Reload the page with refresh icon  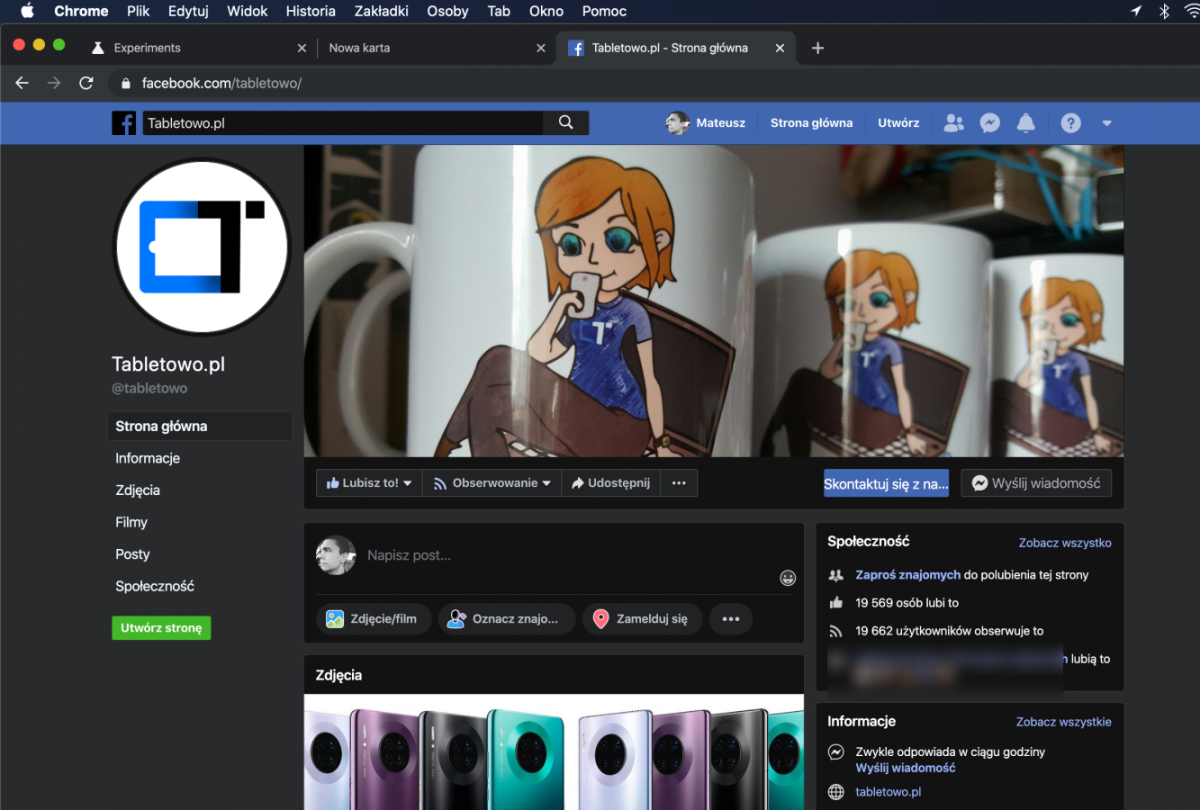point(86,83)
